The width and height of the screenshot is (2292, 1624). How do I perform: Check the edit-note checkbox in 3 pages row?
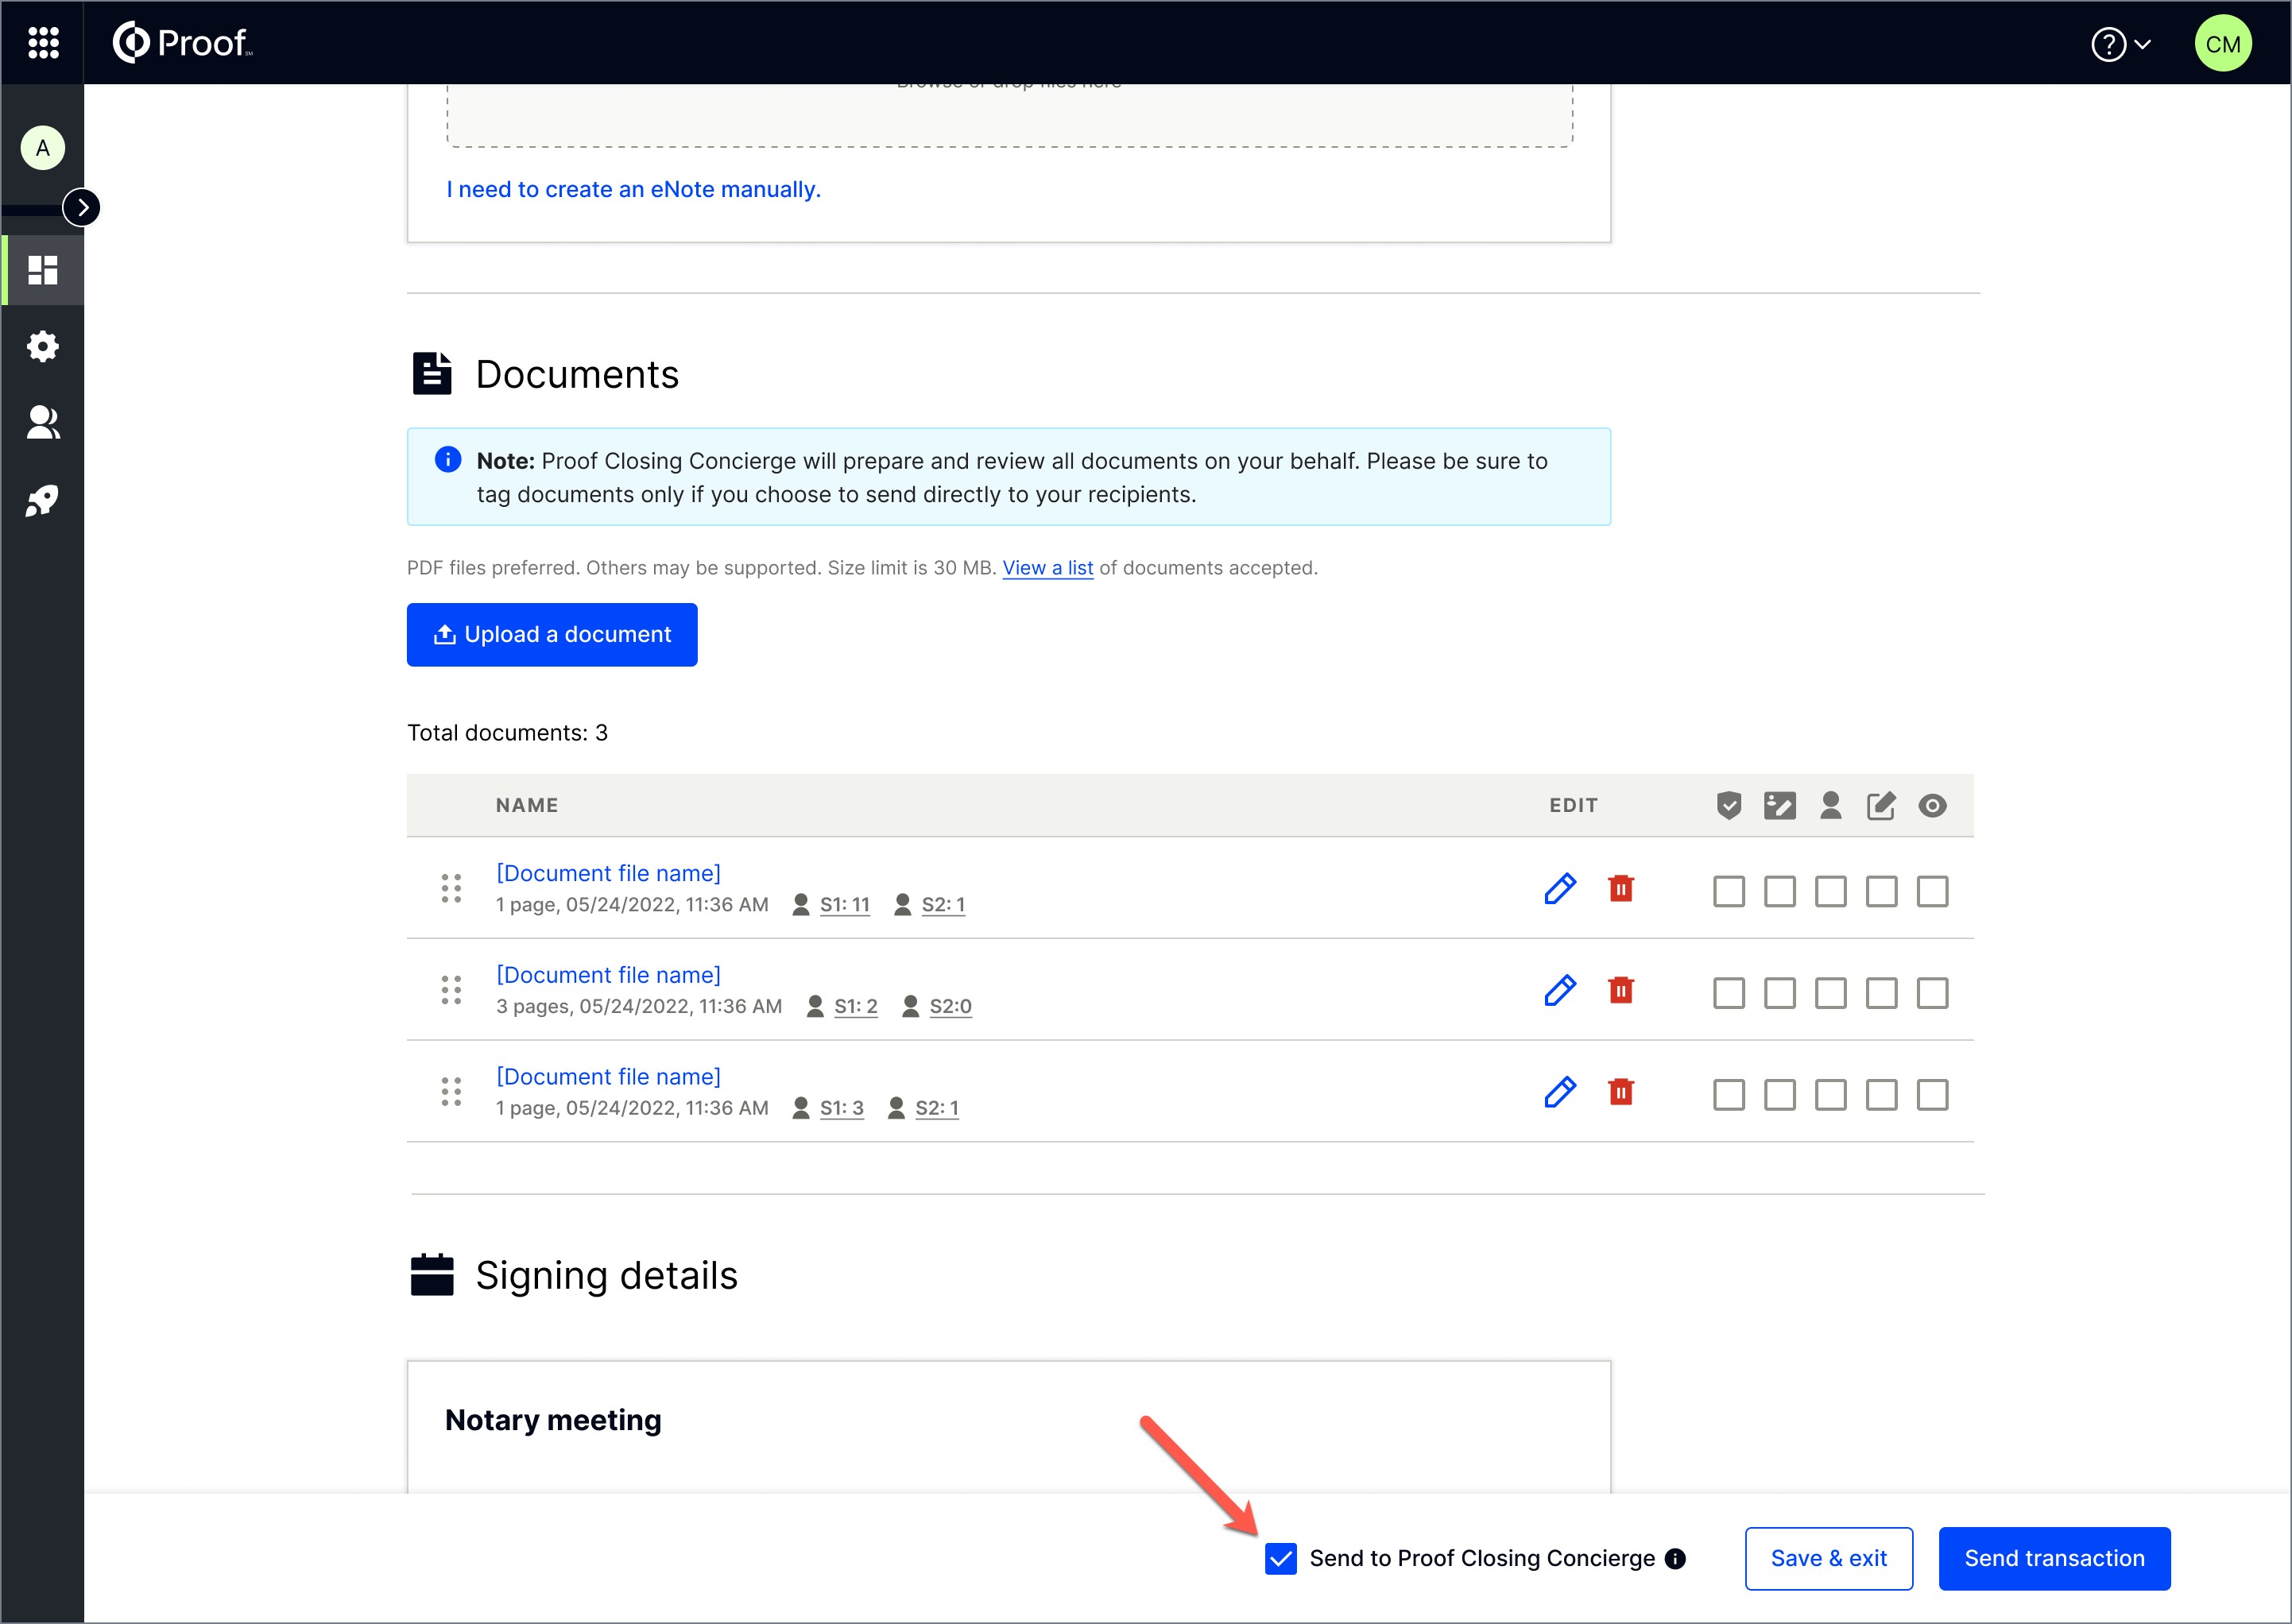(x=1882, y=993)
